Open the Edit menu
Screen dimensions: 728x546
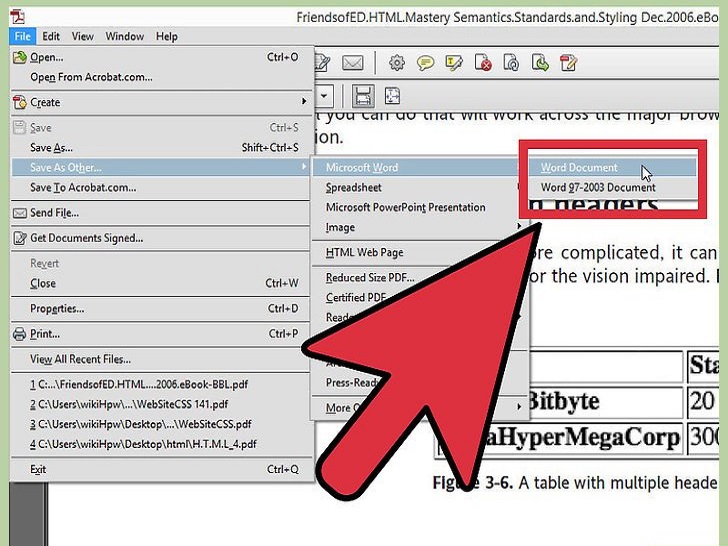51,36
